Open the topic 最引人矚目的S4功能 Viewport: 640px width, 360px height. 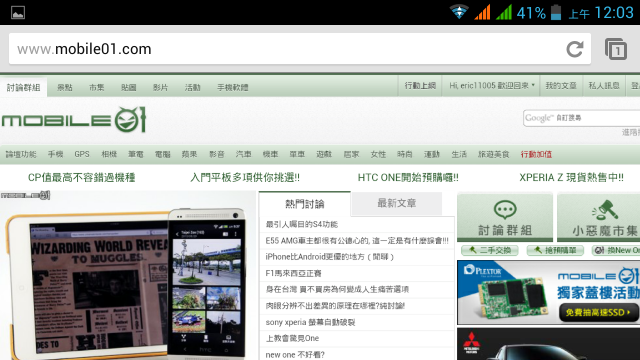click(302, 224)
